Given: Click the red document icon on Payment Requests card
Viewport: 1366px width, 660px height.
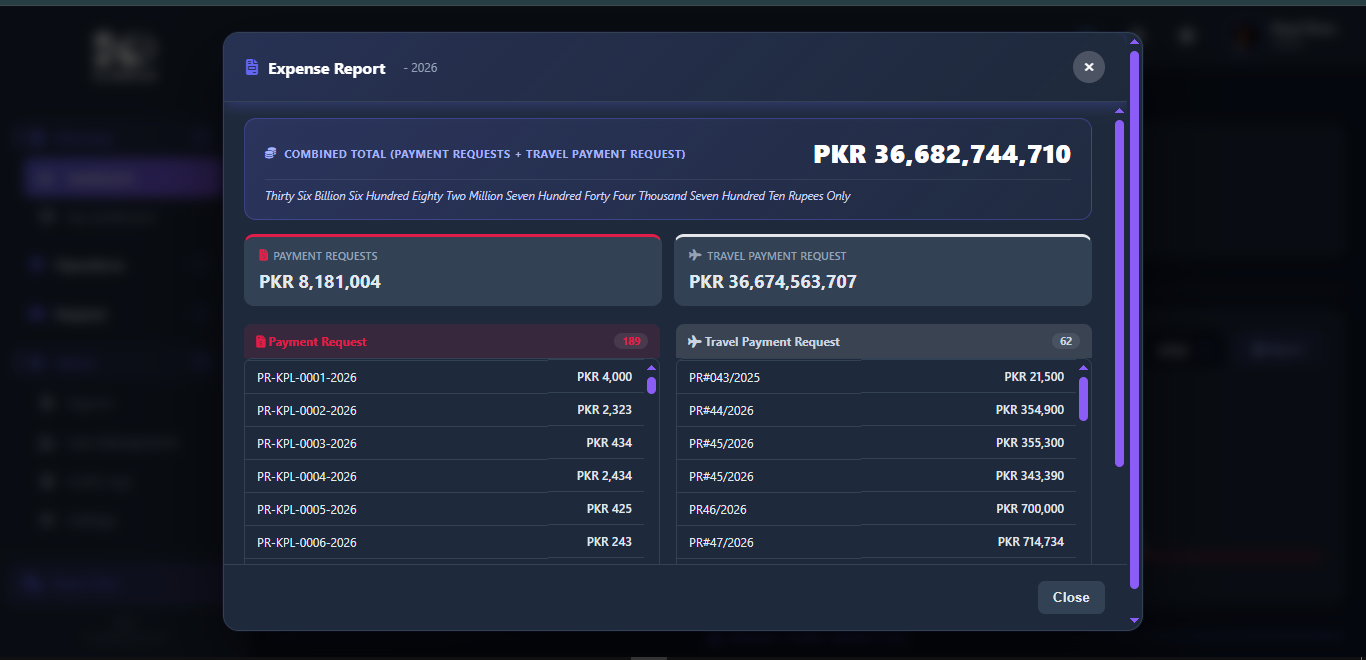Looking at the screenshot, I should pyautogui.click(x=264, y=256).
